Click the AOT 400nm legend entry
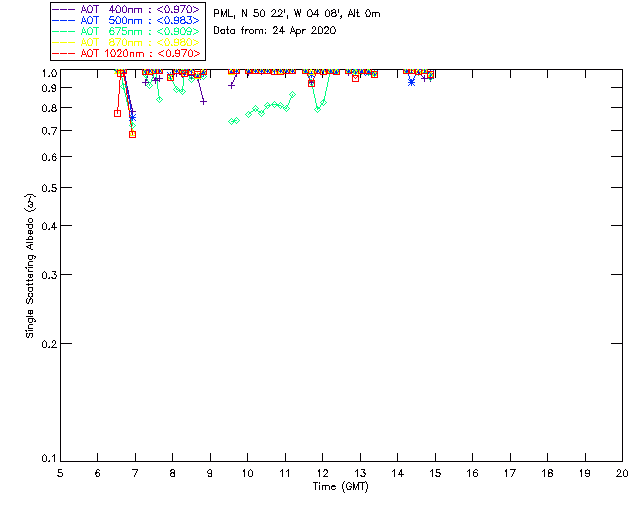 (126, 9)
